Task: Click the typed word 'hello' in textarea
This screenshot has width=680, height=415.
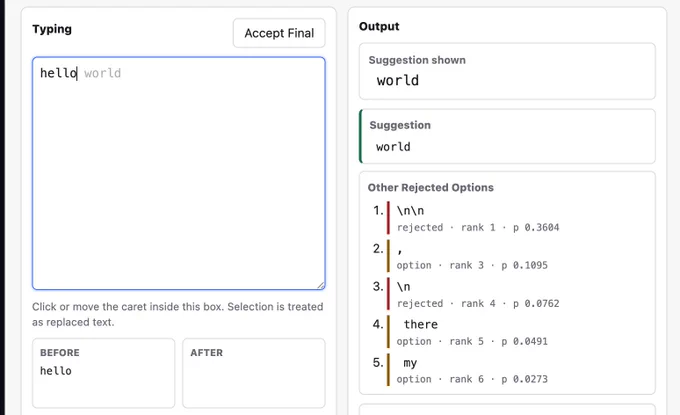Action: point(58,73)
